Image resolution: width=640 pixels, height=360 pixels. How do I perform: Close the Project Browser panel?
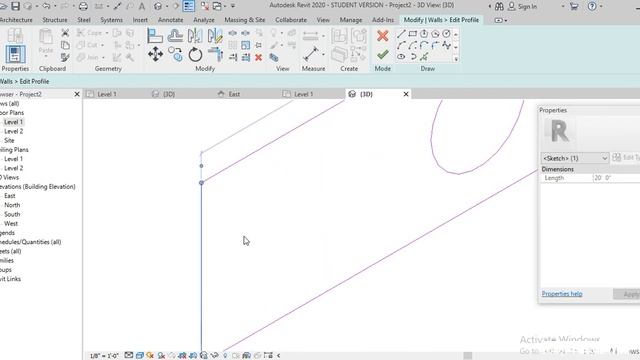[x=77, y=94]
